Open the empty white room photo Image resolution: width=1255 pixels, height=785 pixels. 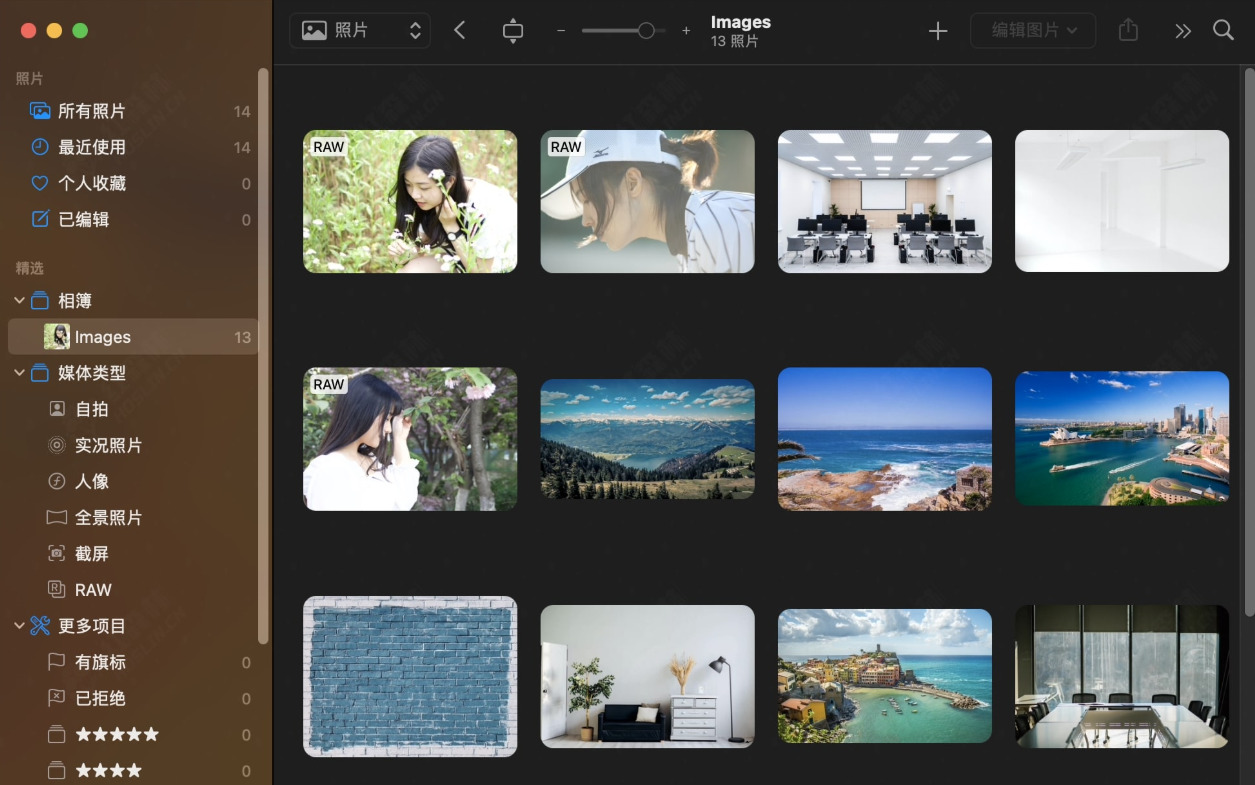coord(1122,201)
